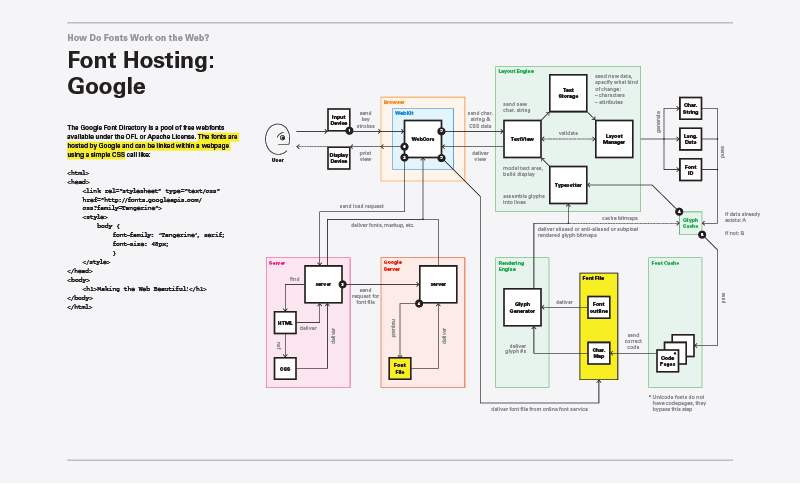Click the 'font-family: Tangerine, serif' code line
The height and width of the screenshot is (484, 800).
[168, 235]
